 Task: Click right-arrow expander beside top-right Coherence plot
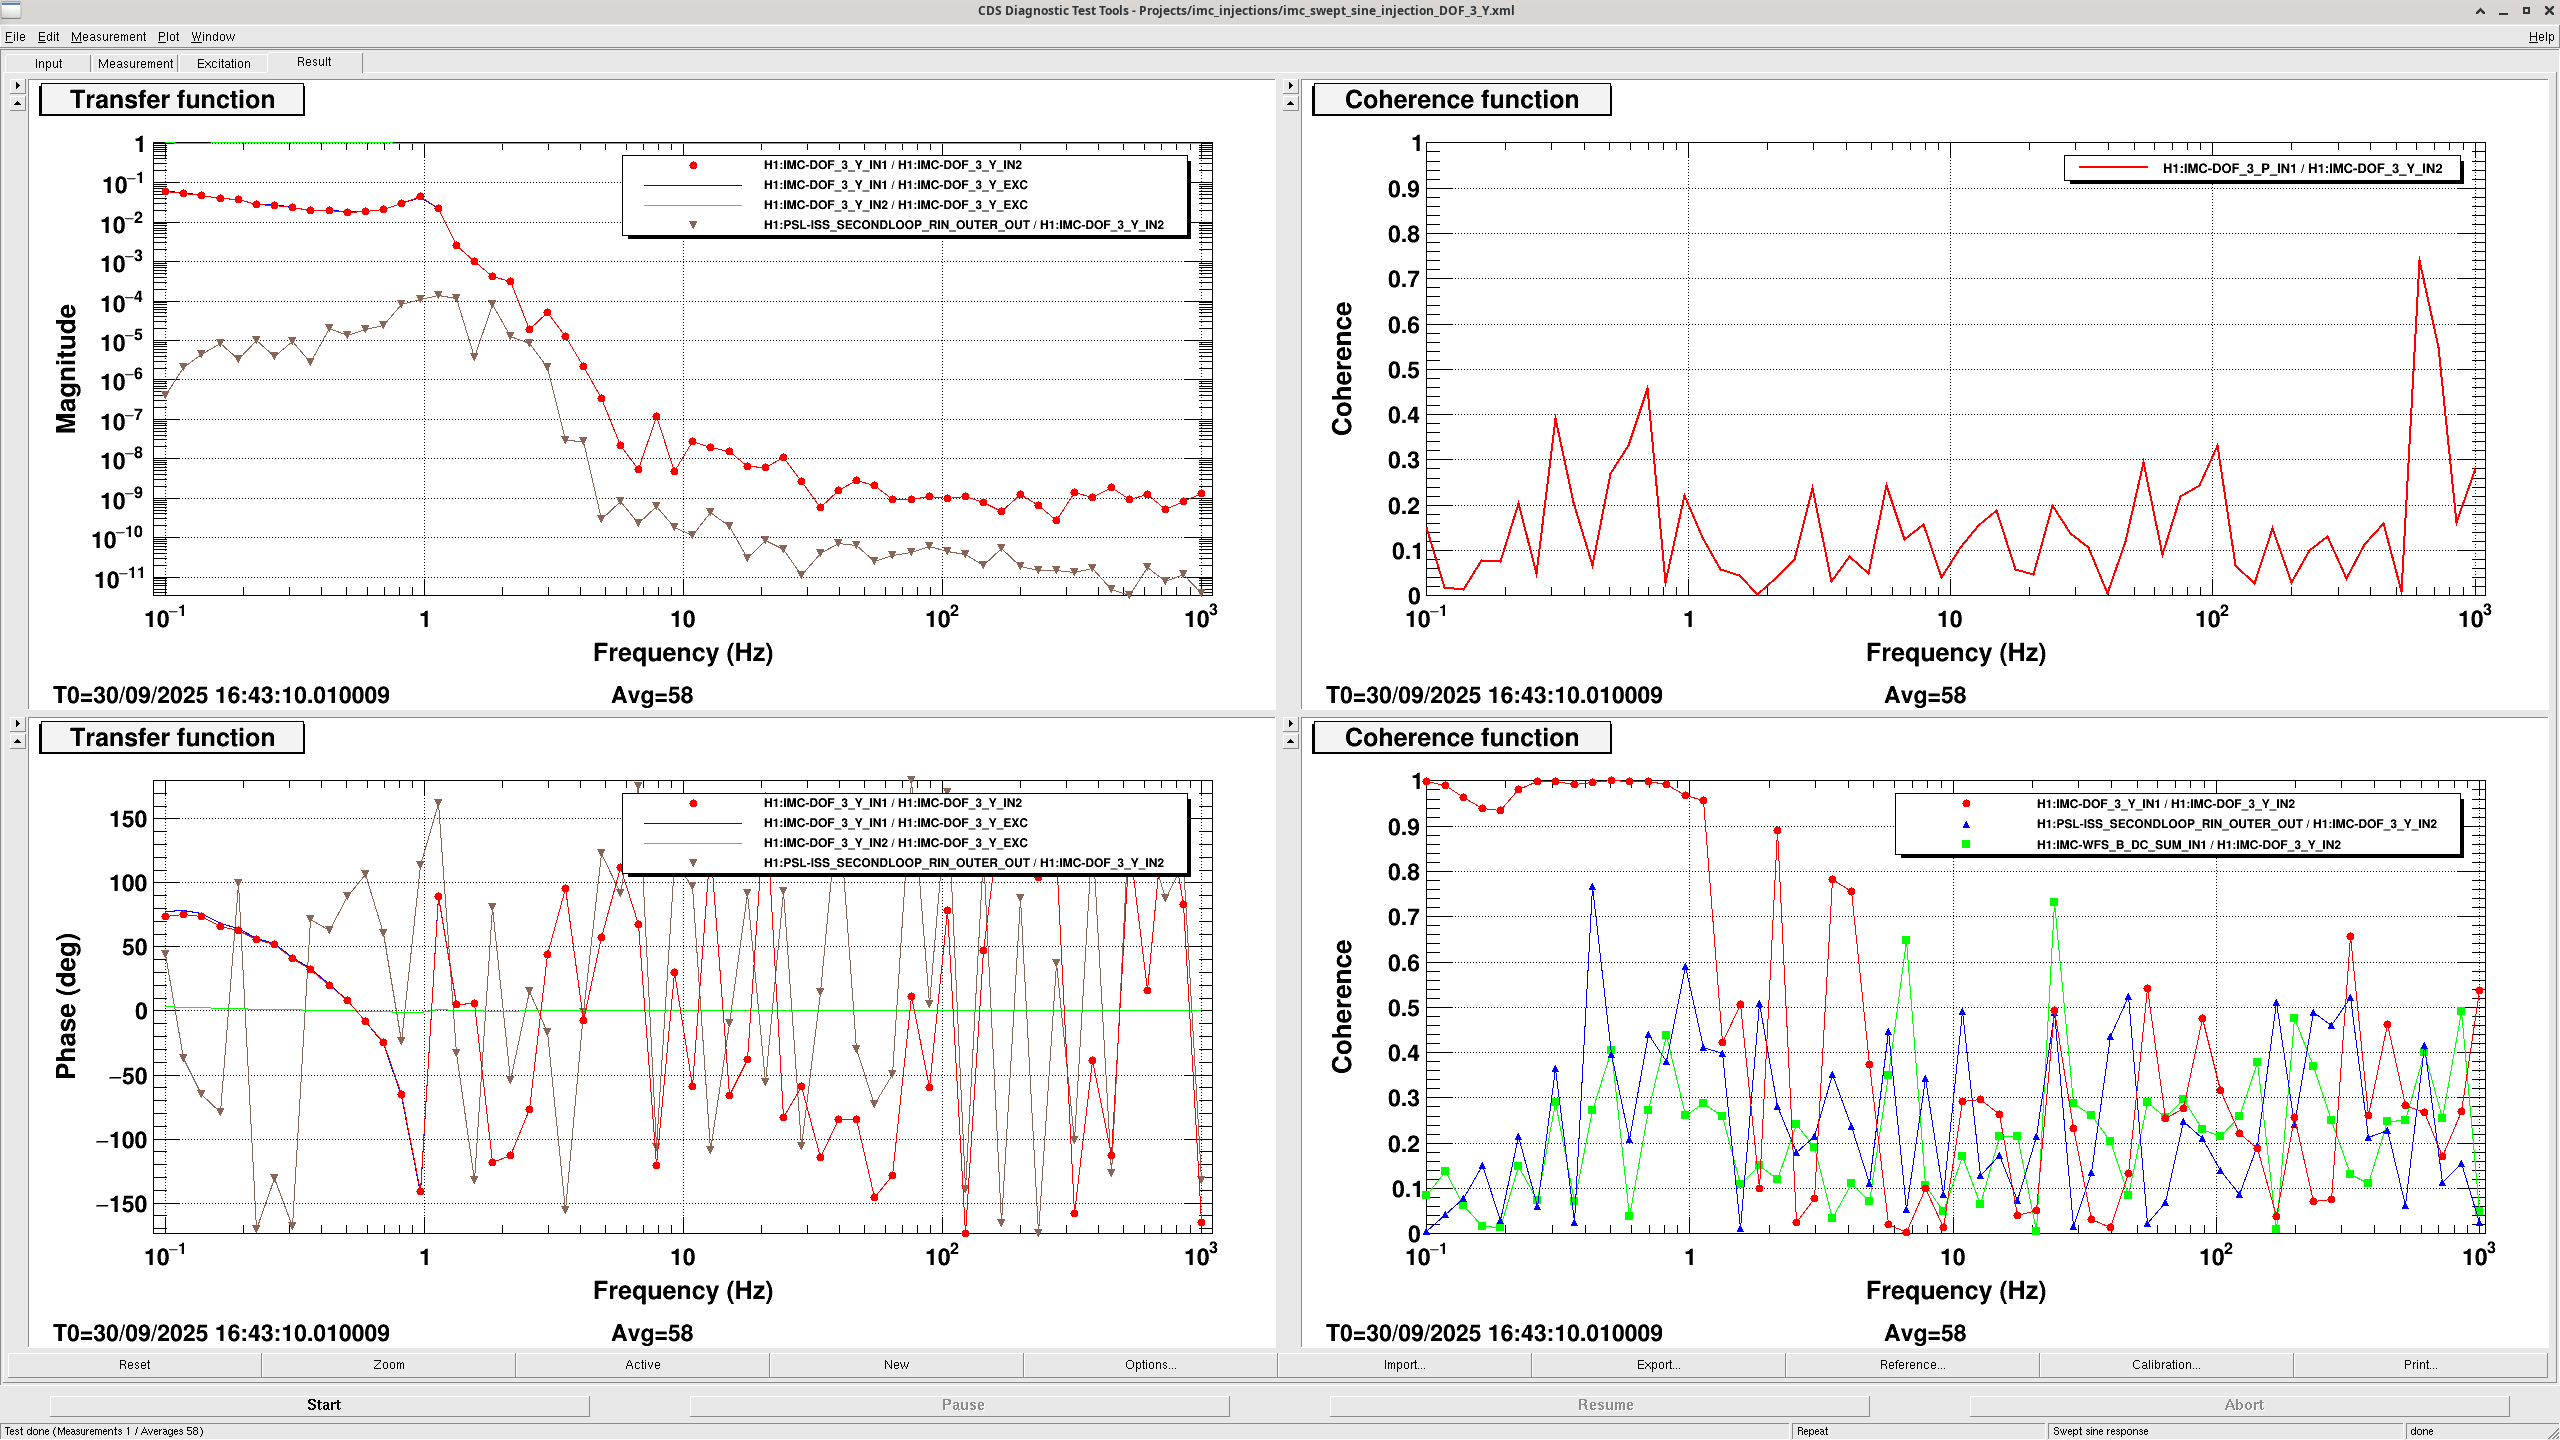click(x=1290, y=86)
